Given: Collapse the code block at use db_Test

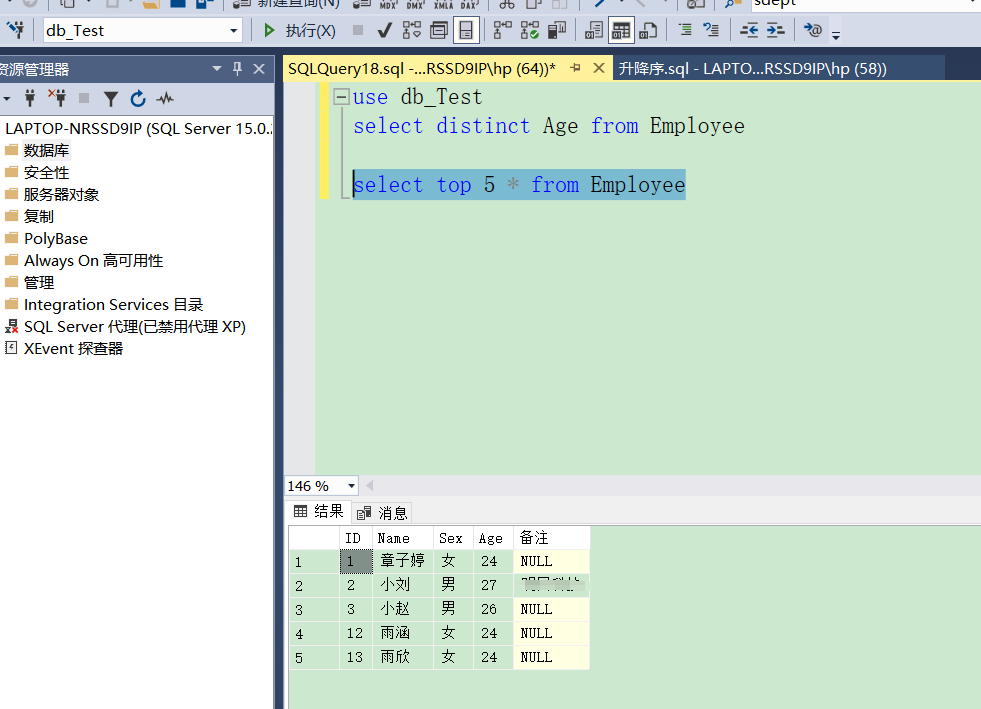Looking at the screenshot, I should pyautogui.click(x=342, y=96).
